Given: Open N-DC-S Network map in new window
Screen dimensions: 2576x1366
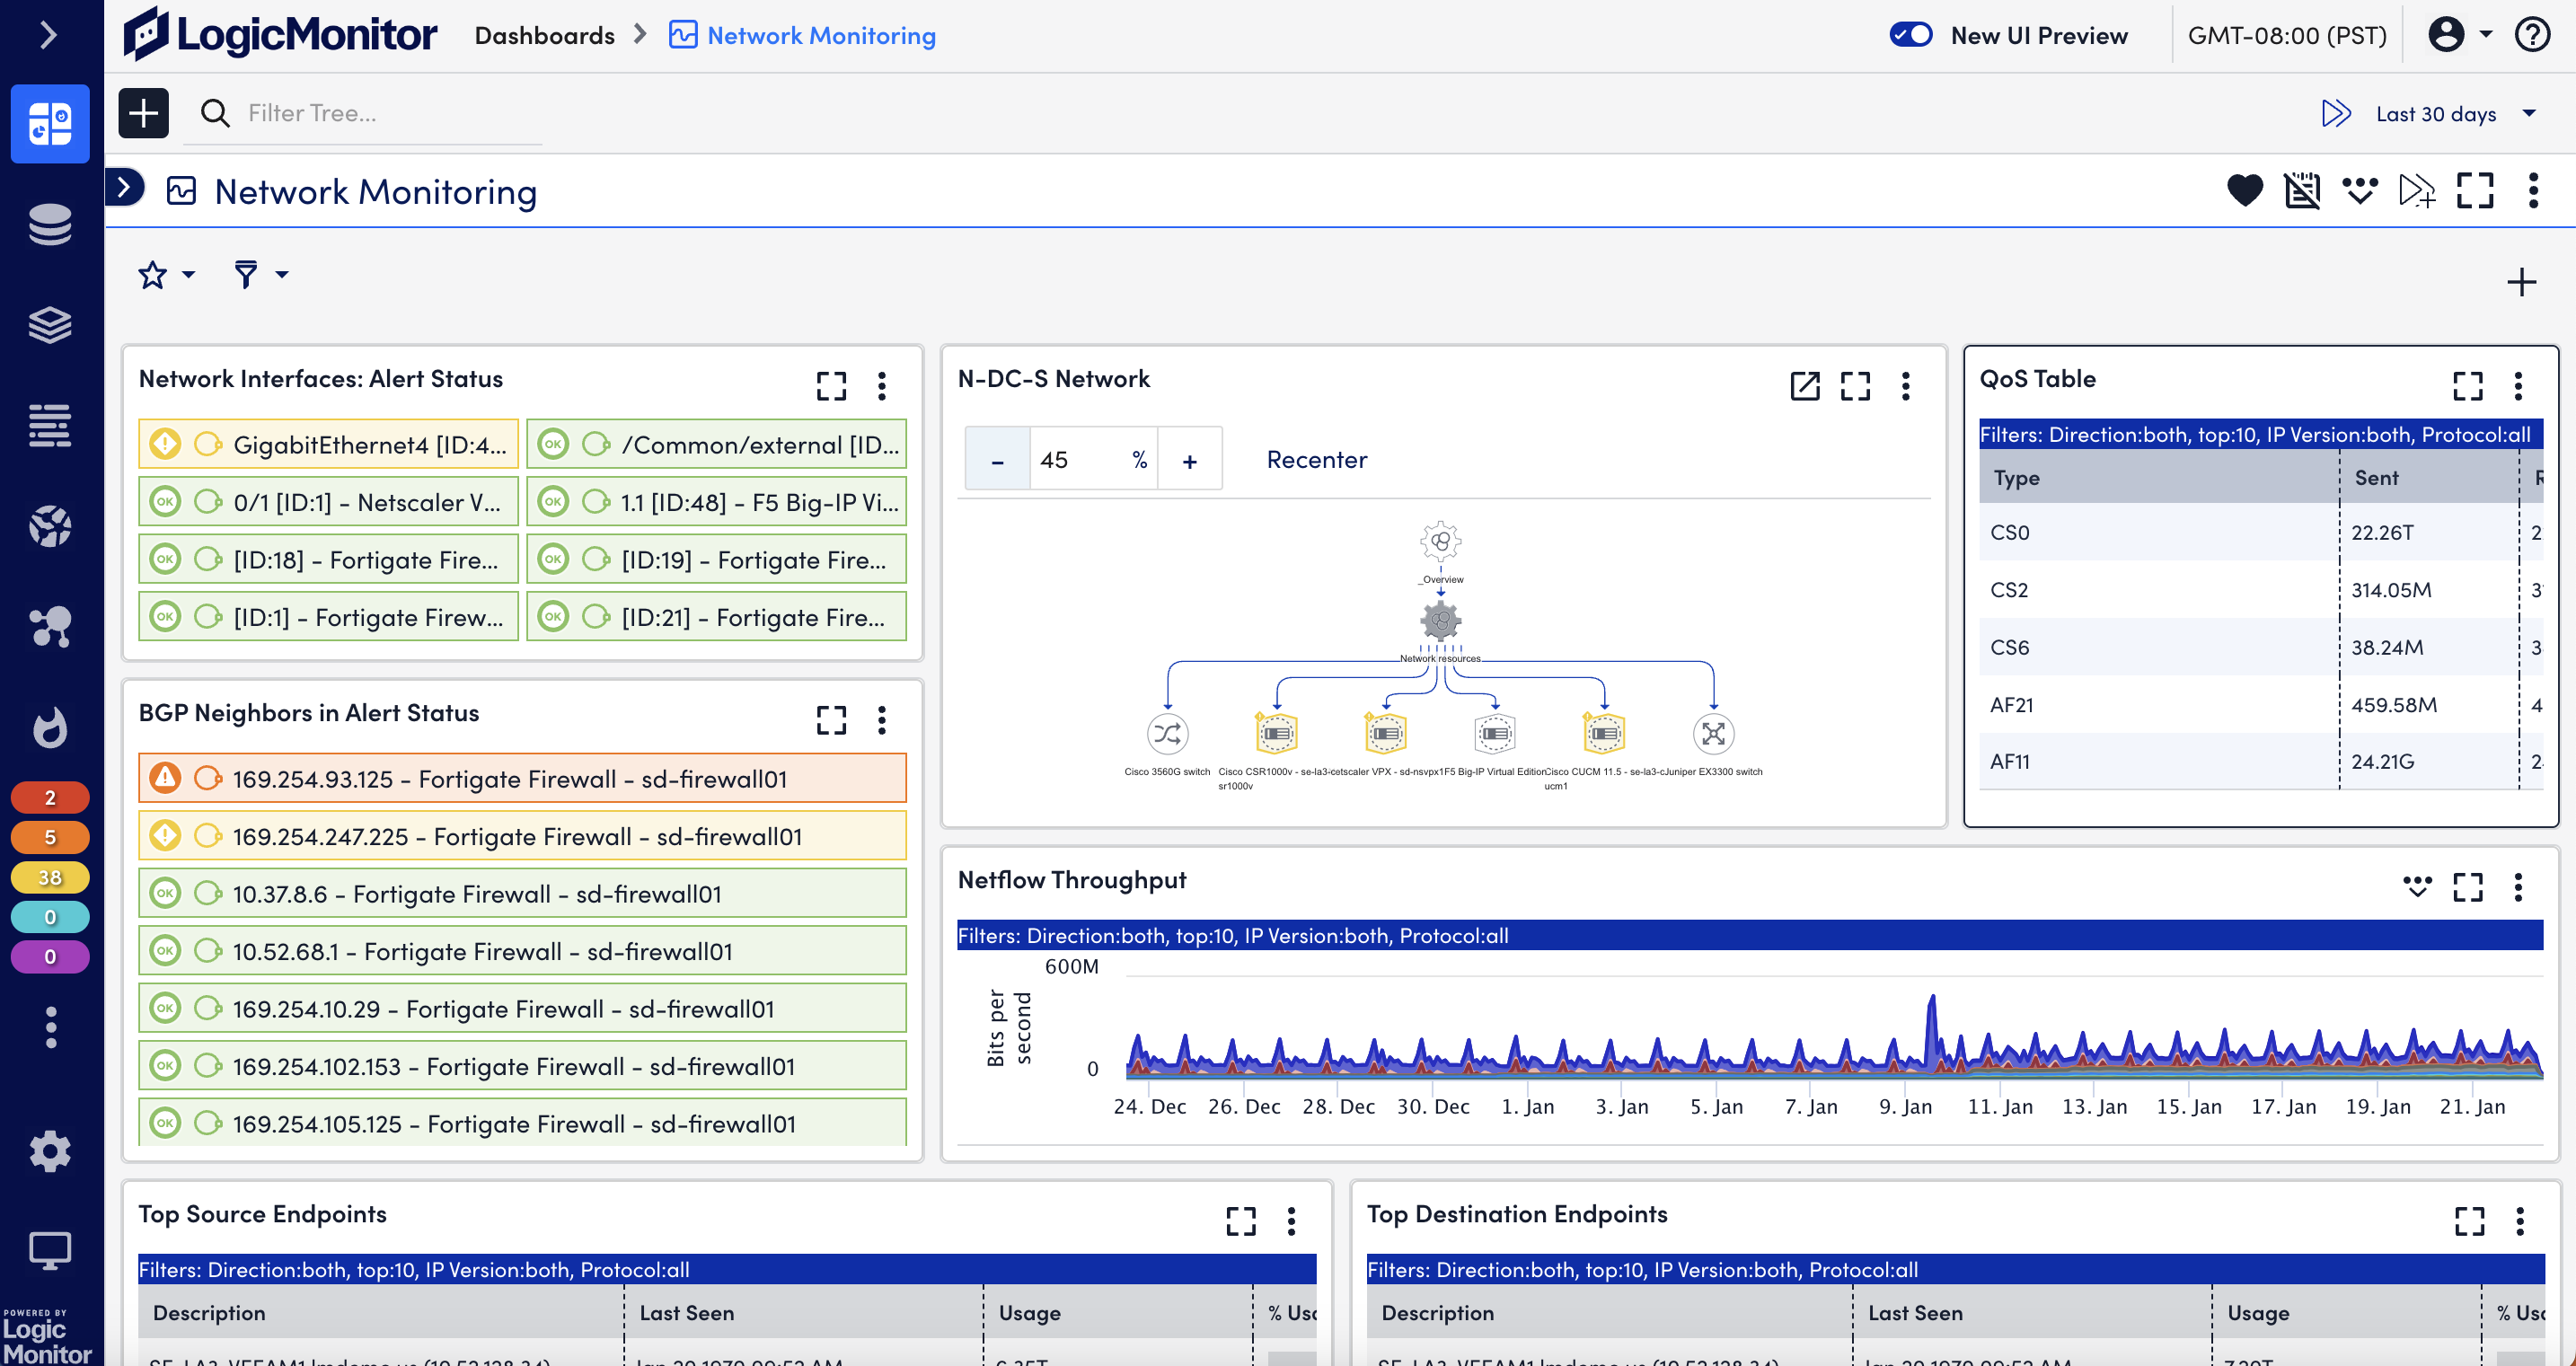Looking at the screenshot, I should point(1804,385).
